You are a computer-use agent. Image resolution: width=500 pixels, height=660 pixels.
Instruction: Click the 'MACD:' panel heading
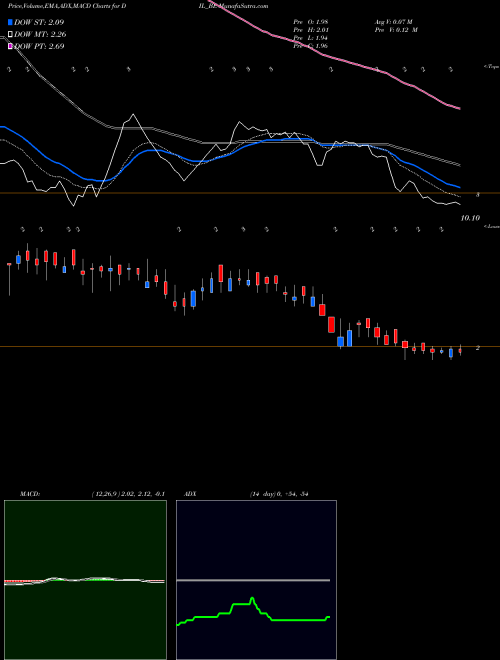click(x=29, y=494)
